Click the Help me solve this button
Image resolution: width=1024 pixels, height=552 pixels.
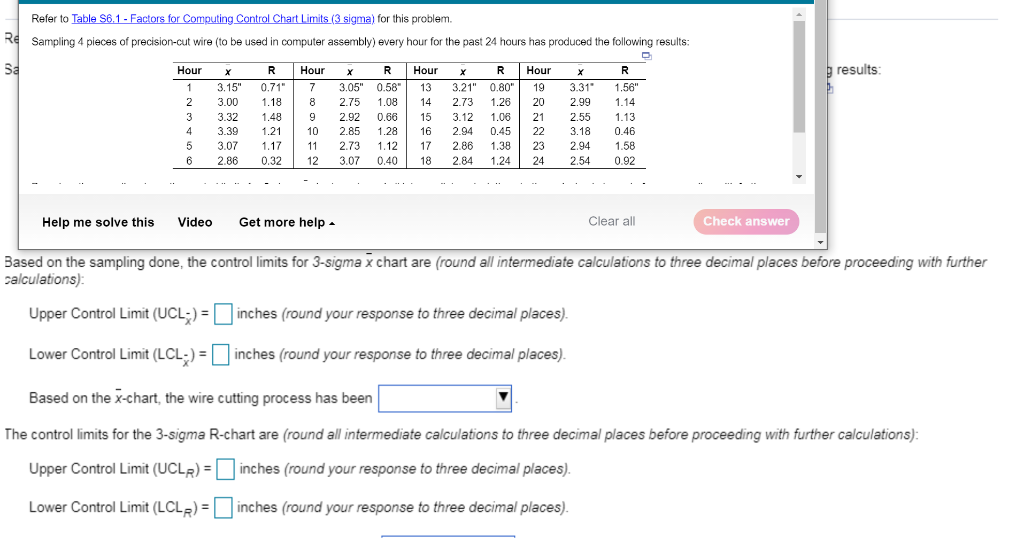tap(98, 222)
